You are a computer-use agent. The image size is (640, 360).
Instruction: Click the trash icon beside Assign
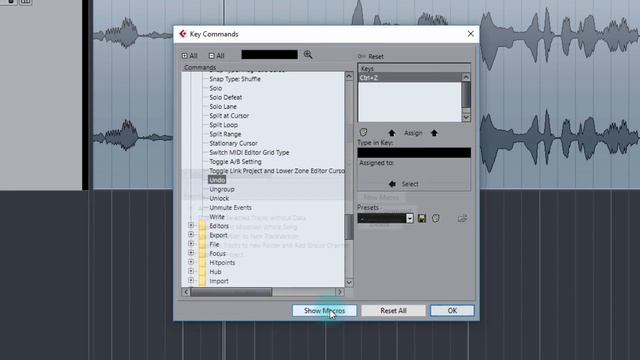pos(363,132)
